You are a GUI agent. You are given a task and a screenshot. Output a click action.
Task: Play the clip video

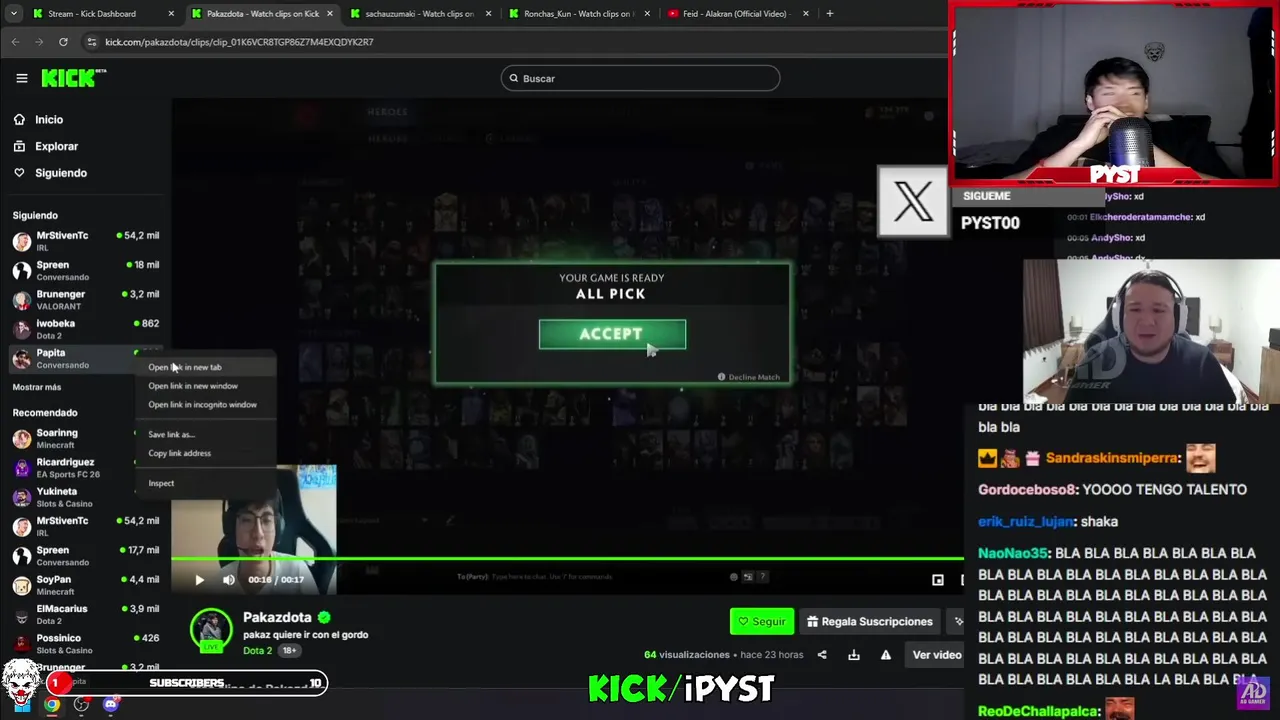click(199, 580)
